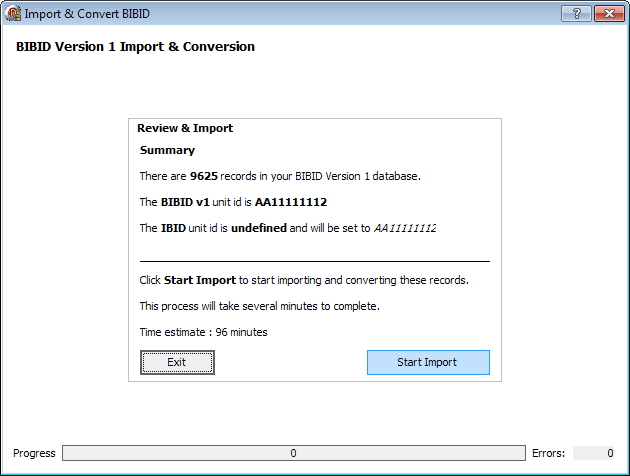Click the italic new IBID unit id value
The height and width of the screenshot is (476, 630).
coord(405,228)
